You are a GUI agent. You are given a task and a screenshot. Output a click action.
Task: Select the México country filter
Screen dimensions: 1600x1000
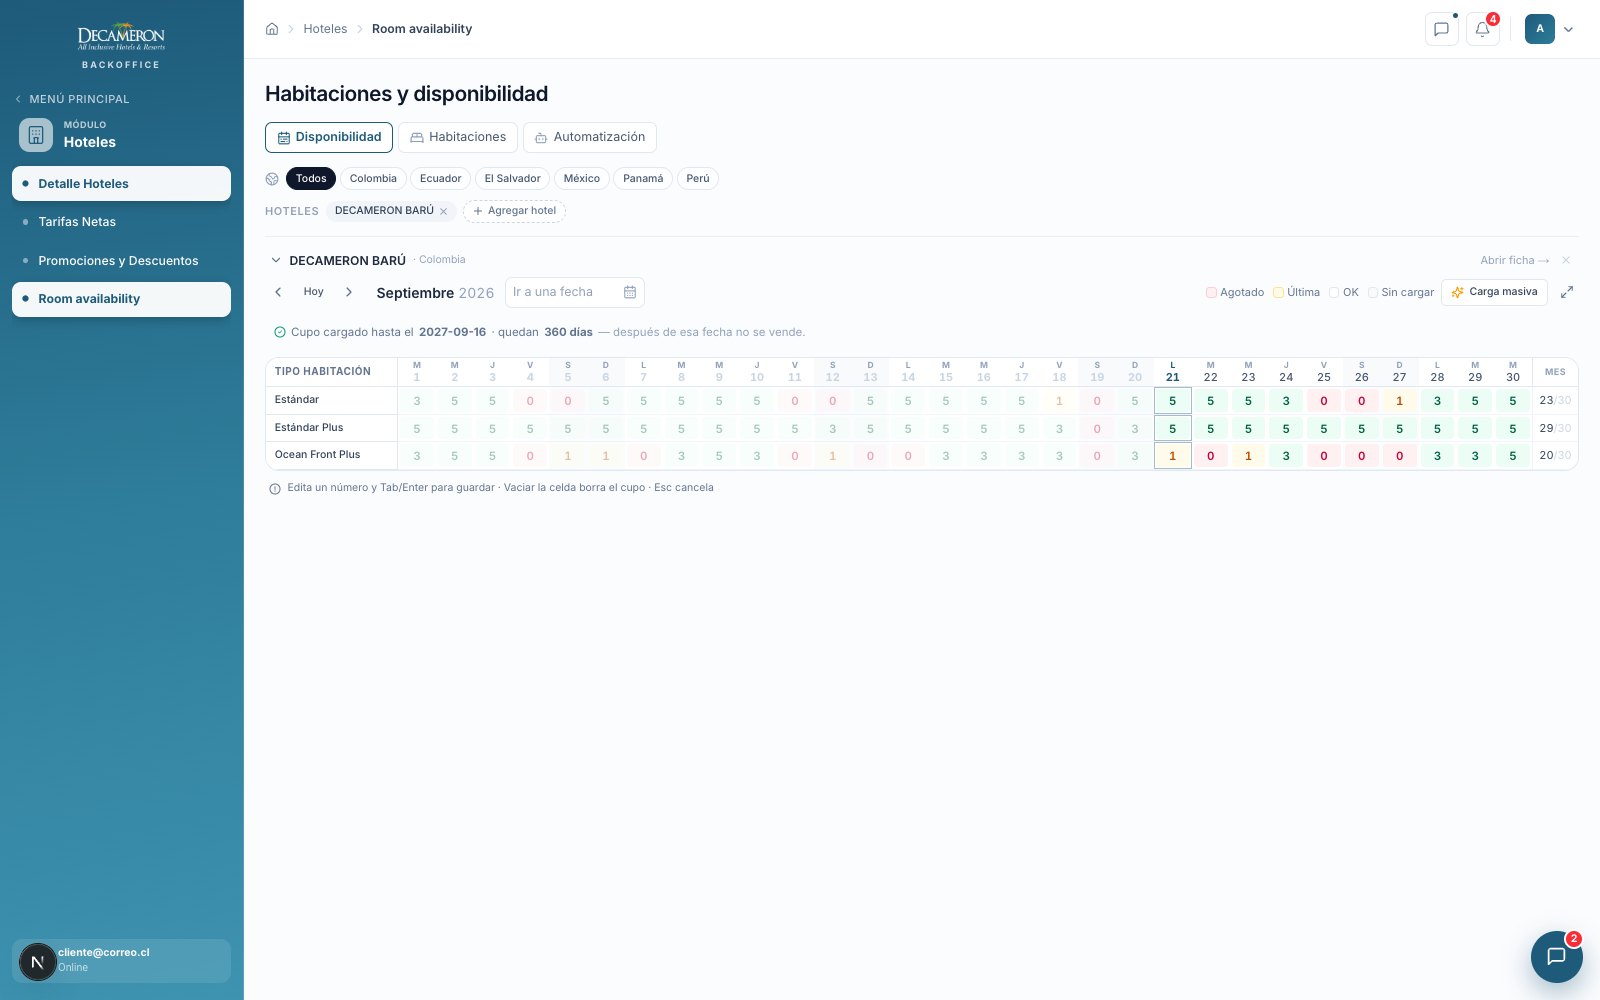(x=581, y=179)
